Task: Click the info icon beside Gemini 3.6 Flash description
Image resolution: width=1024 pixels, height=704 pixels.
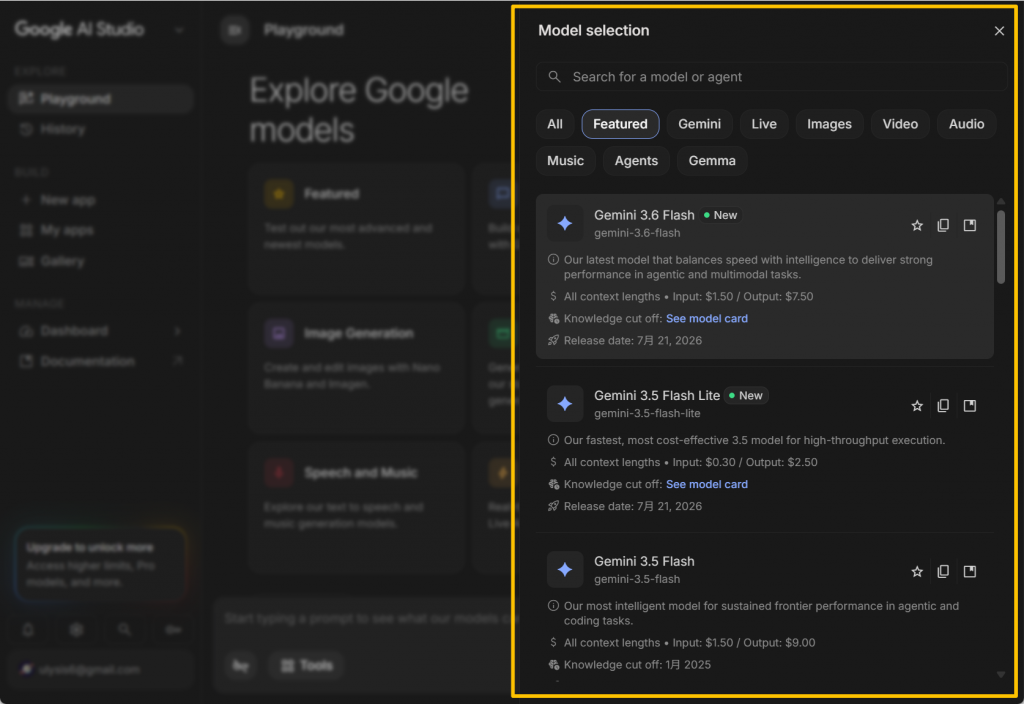Action: pos(553,260)
